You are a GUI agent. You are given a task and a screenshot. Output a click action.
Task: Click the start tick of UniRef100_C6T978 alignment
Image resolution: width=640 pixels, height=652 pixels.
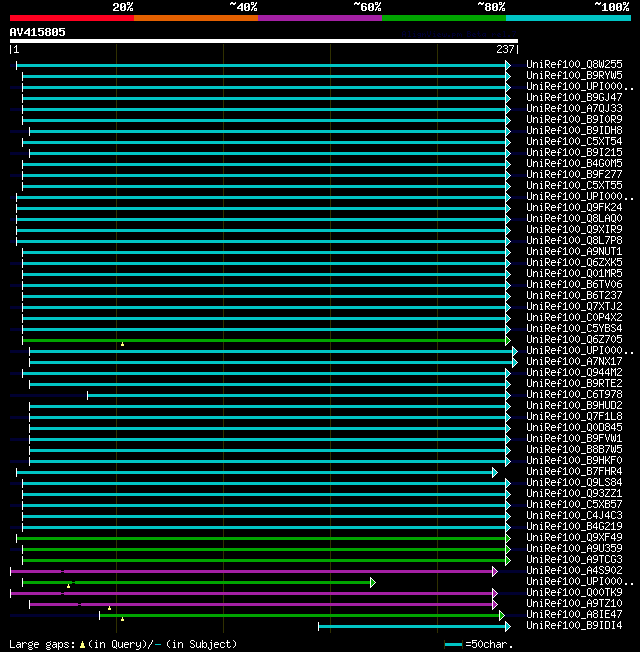[87, 395]
